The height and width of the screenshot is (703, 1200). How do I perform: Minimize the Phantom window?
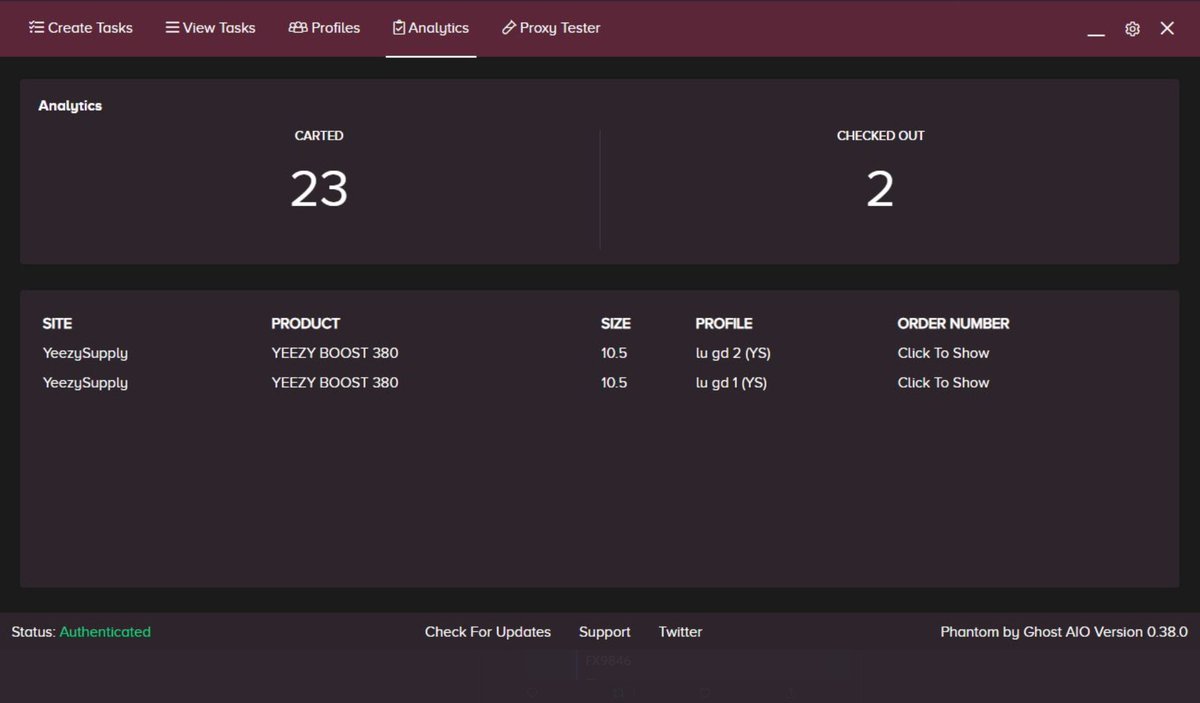1096,35
